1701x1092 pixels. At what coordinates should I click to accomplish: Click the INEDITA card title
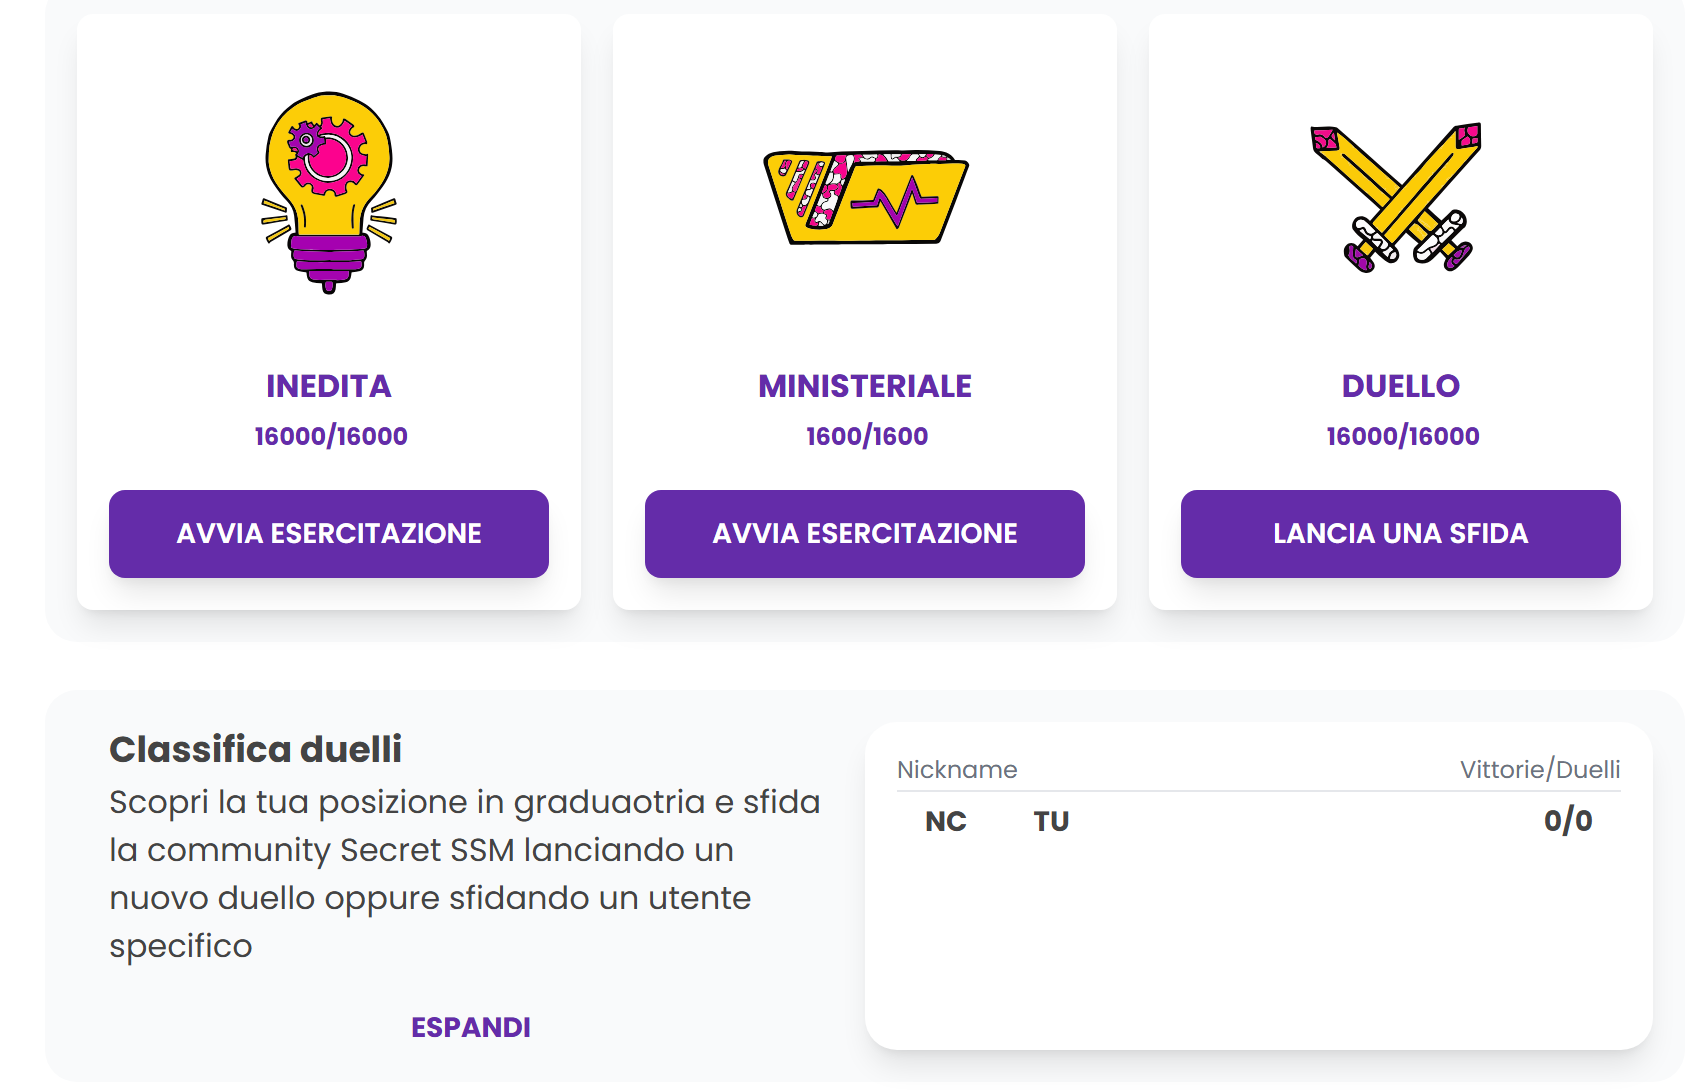point(329,386)
